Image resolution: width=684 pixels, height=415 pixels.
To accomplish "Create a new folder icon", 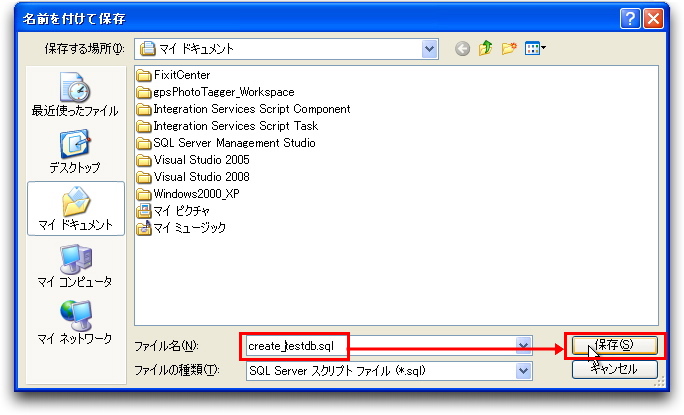I will pyautogui.click(x=509, y=48).
